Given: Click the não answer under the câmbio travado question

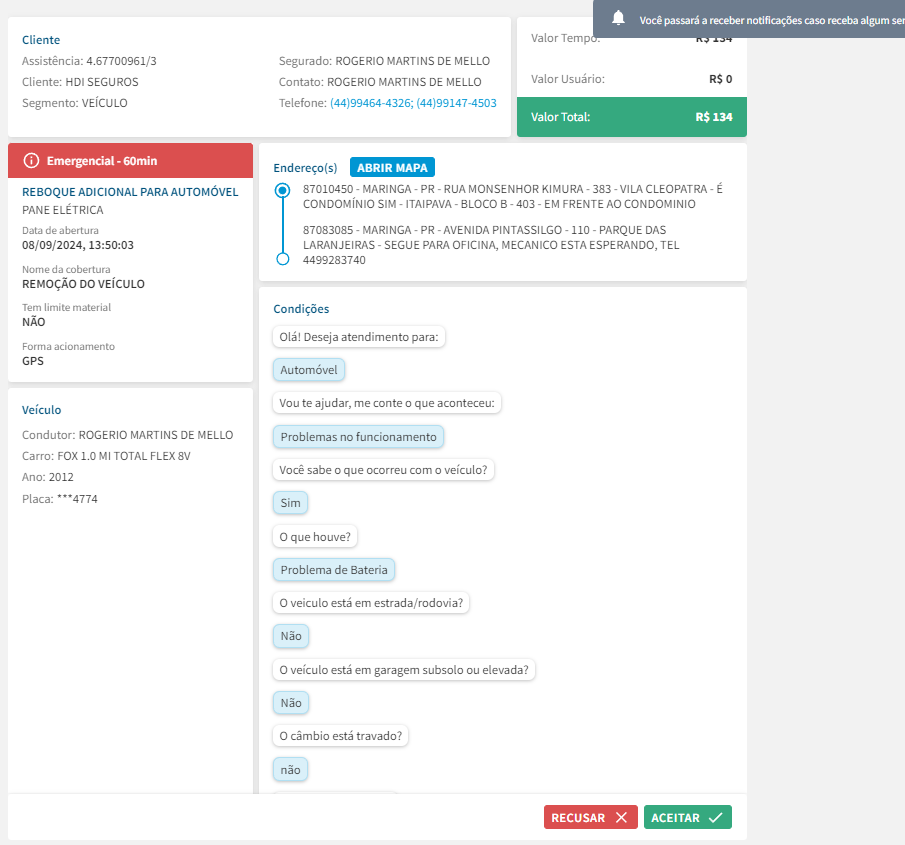Looking at the screenshot, I should [x=290, y=769].
